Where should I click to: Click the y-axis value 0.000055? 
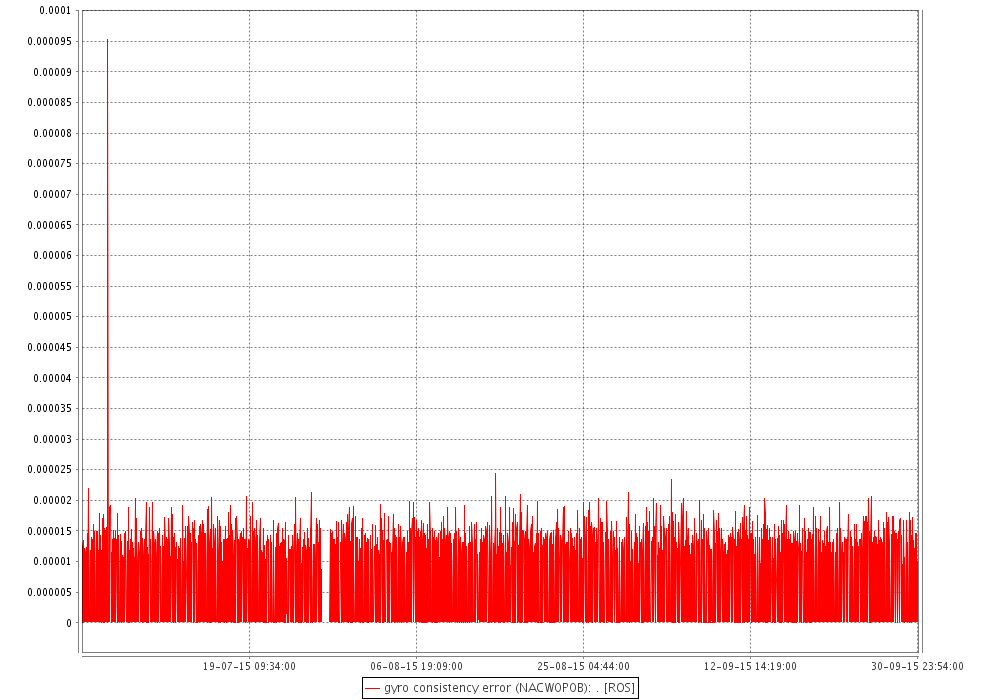pos(49,286)
